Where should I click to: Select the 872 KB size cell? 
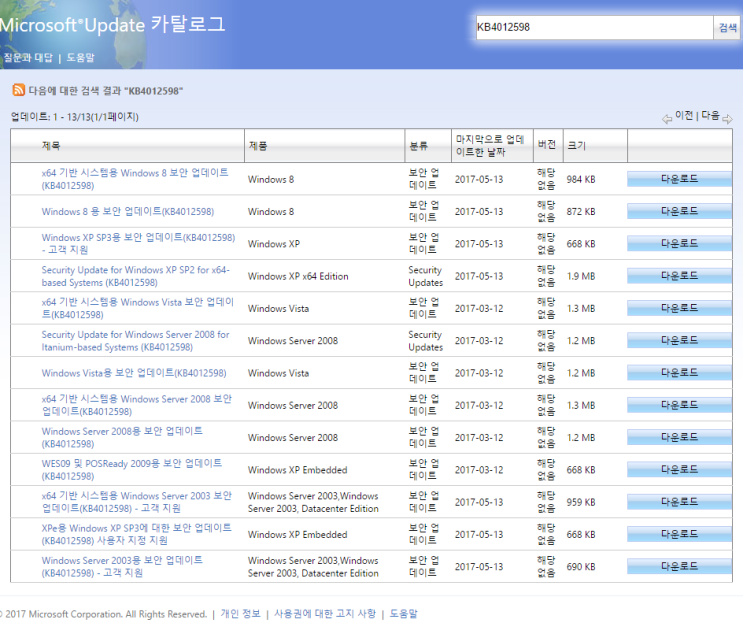click(581, 212)
